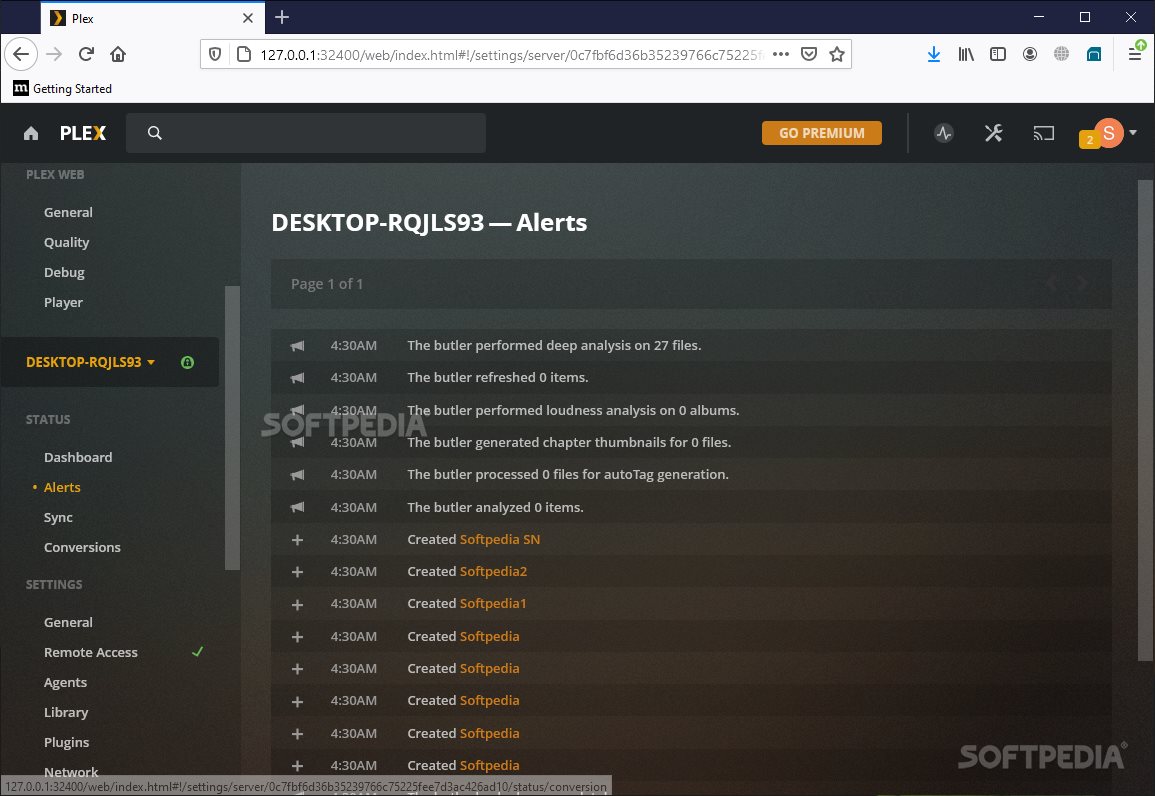The height and width of the screenshot is (796, 1155).
Task: Open the user avatar S account menu
Action: click(1109, 133)
